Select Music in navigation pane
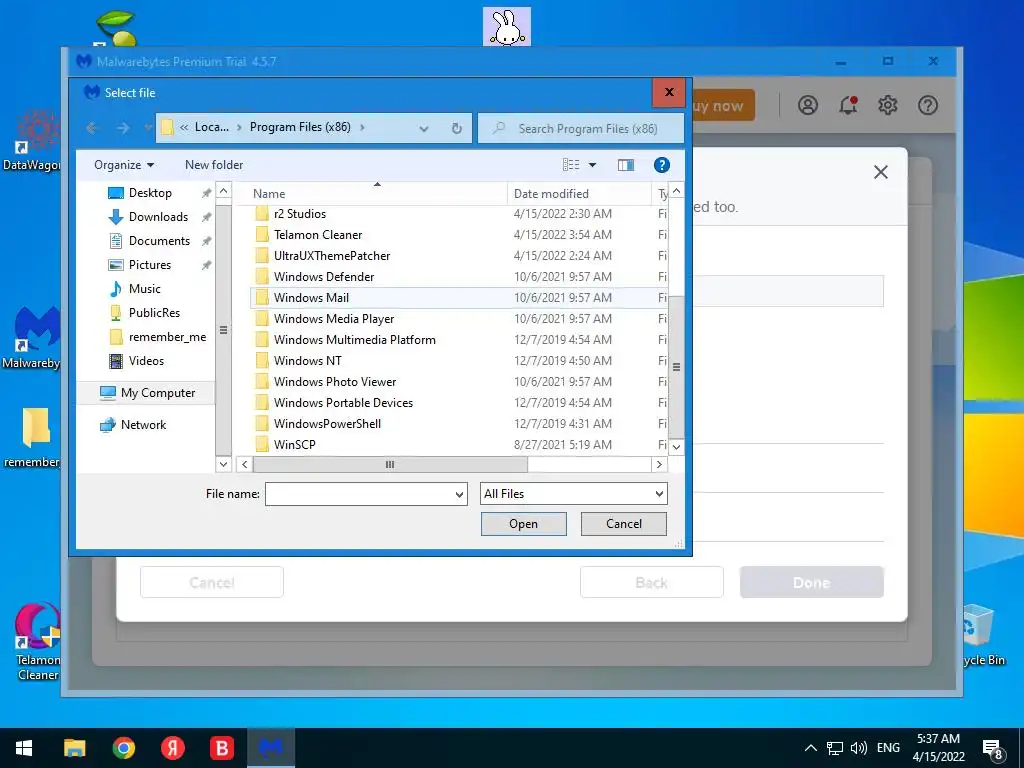The width and height of the screenshot is (1024, 768). point(144,289)
